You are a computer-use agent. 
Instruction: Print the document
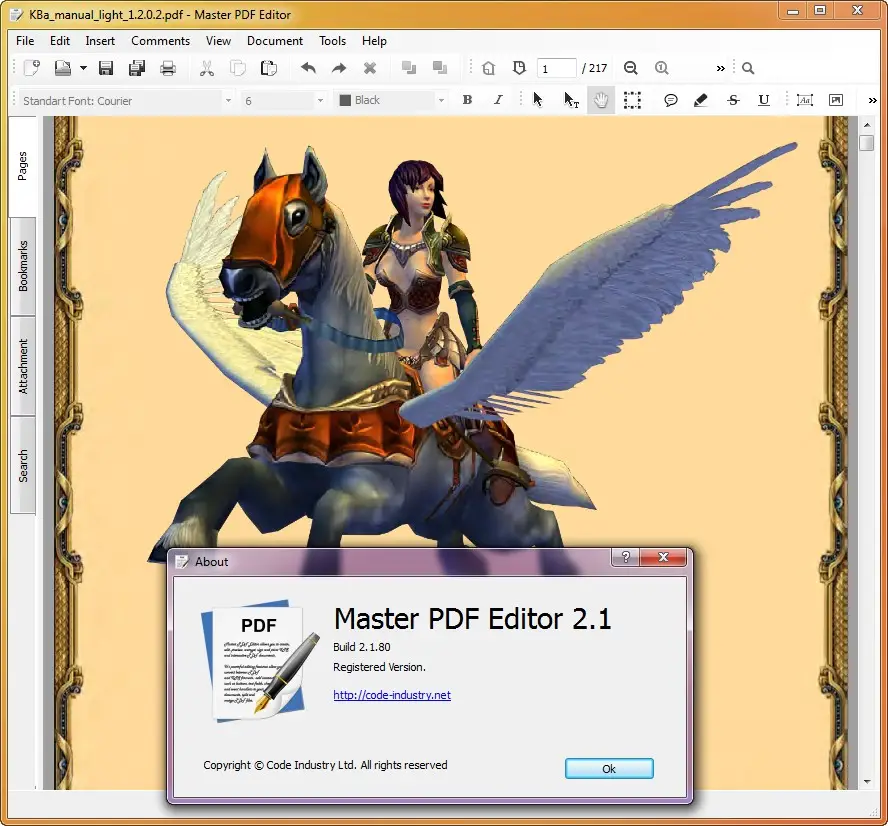pyautogui.click(x=168, y=69)
